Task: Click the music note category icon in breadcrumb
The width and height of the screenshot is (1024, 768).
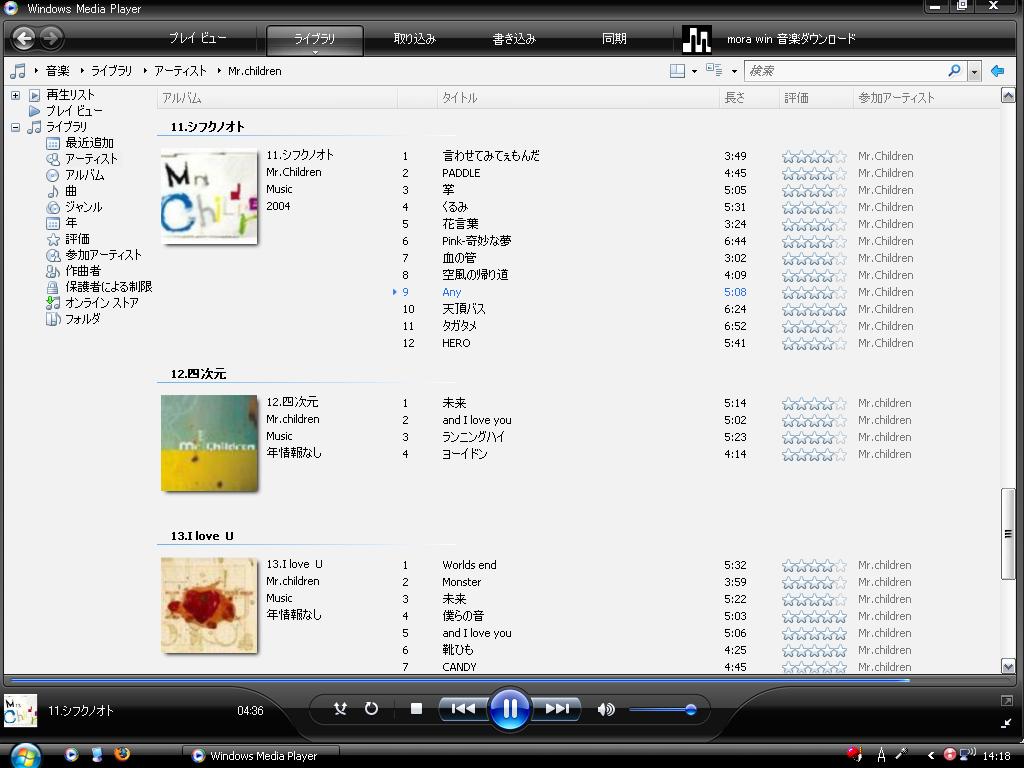Action: click(x=18, y=71)
